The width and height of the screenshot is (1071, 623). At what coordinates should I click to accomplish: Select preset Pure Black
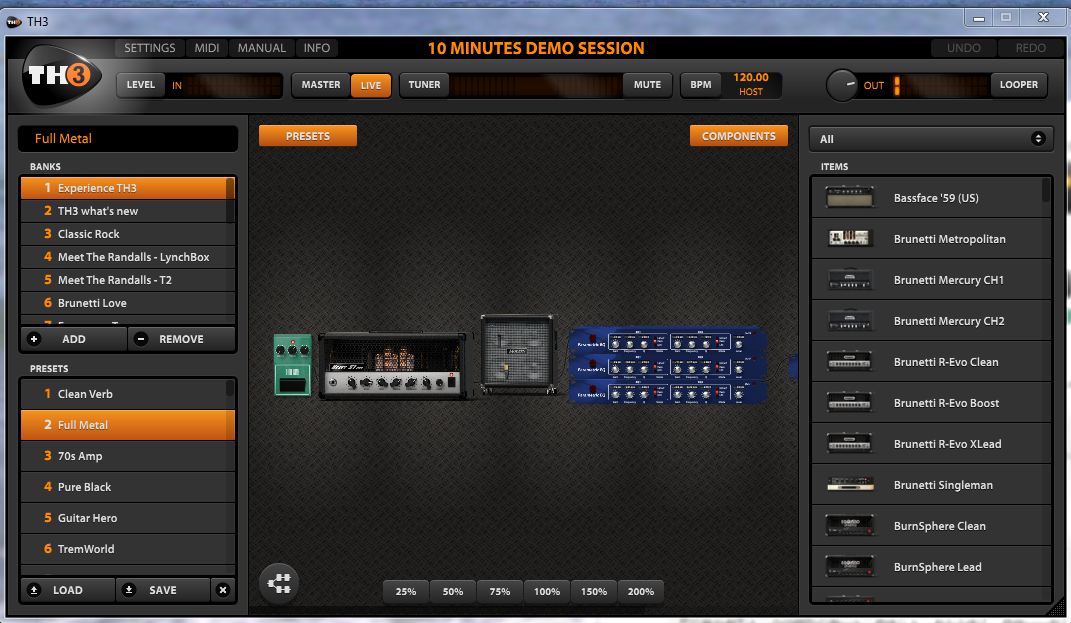tap(127, 486)
